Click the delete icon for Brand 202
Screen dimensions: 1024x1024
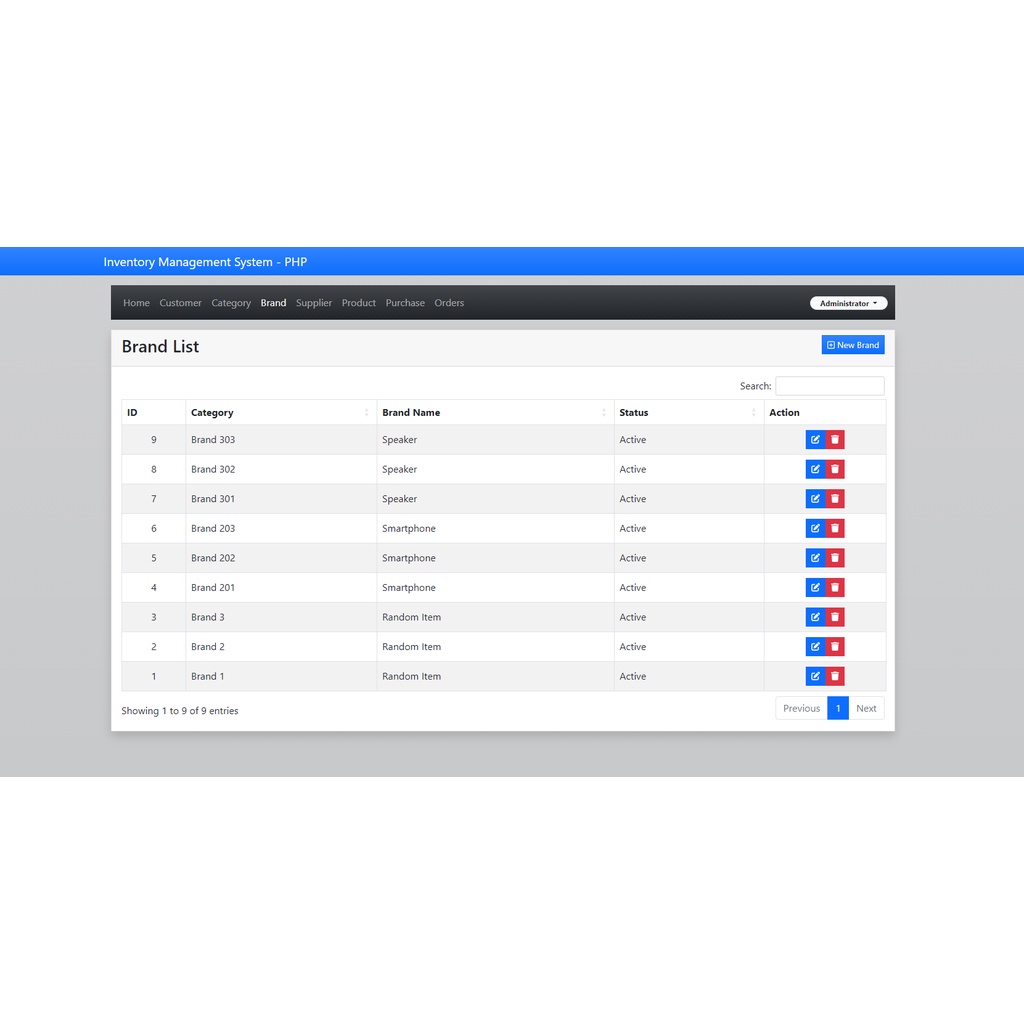[x=835, y=558]
